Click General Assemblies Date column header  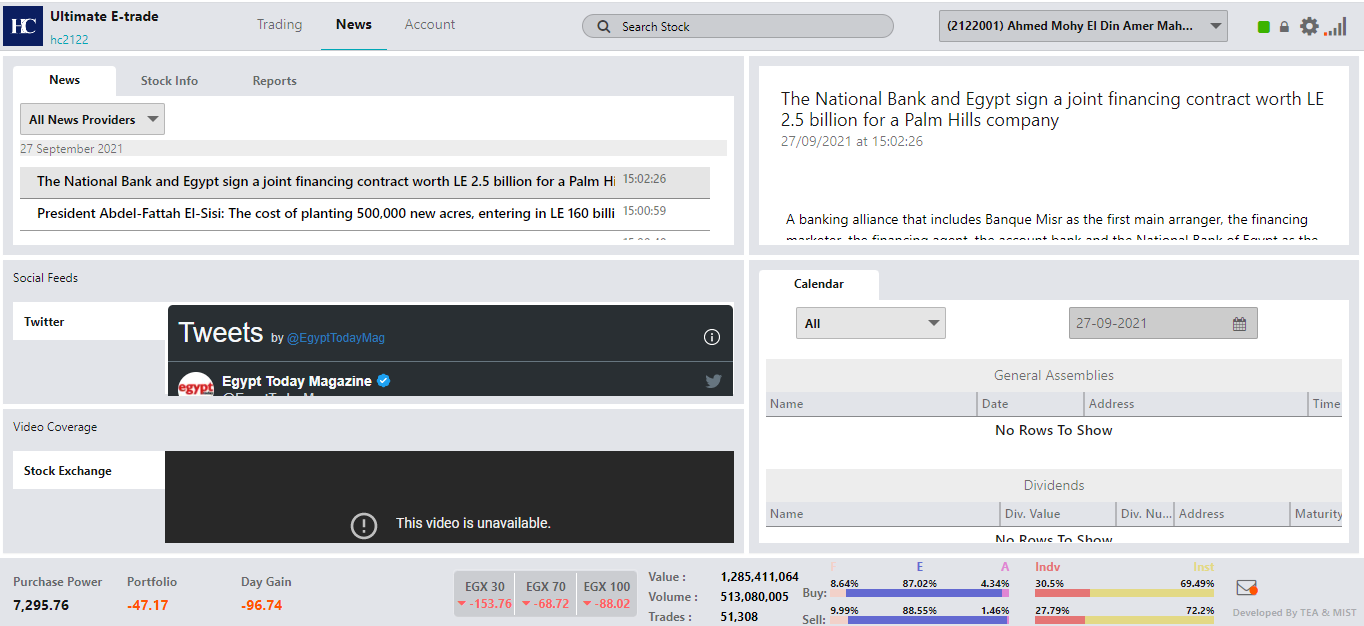tap(1031, 404)
